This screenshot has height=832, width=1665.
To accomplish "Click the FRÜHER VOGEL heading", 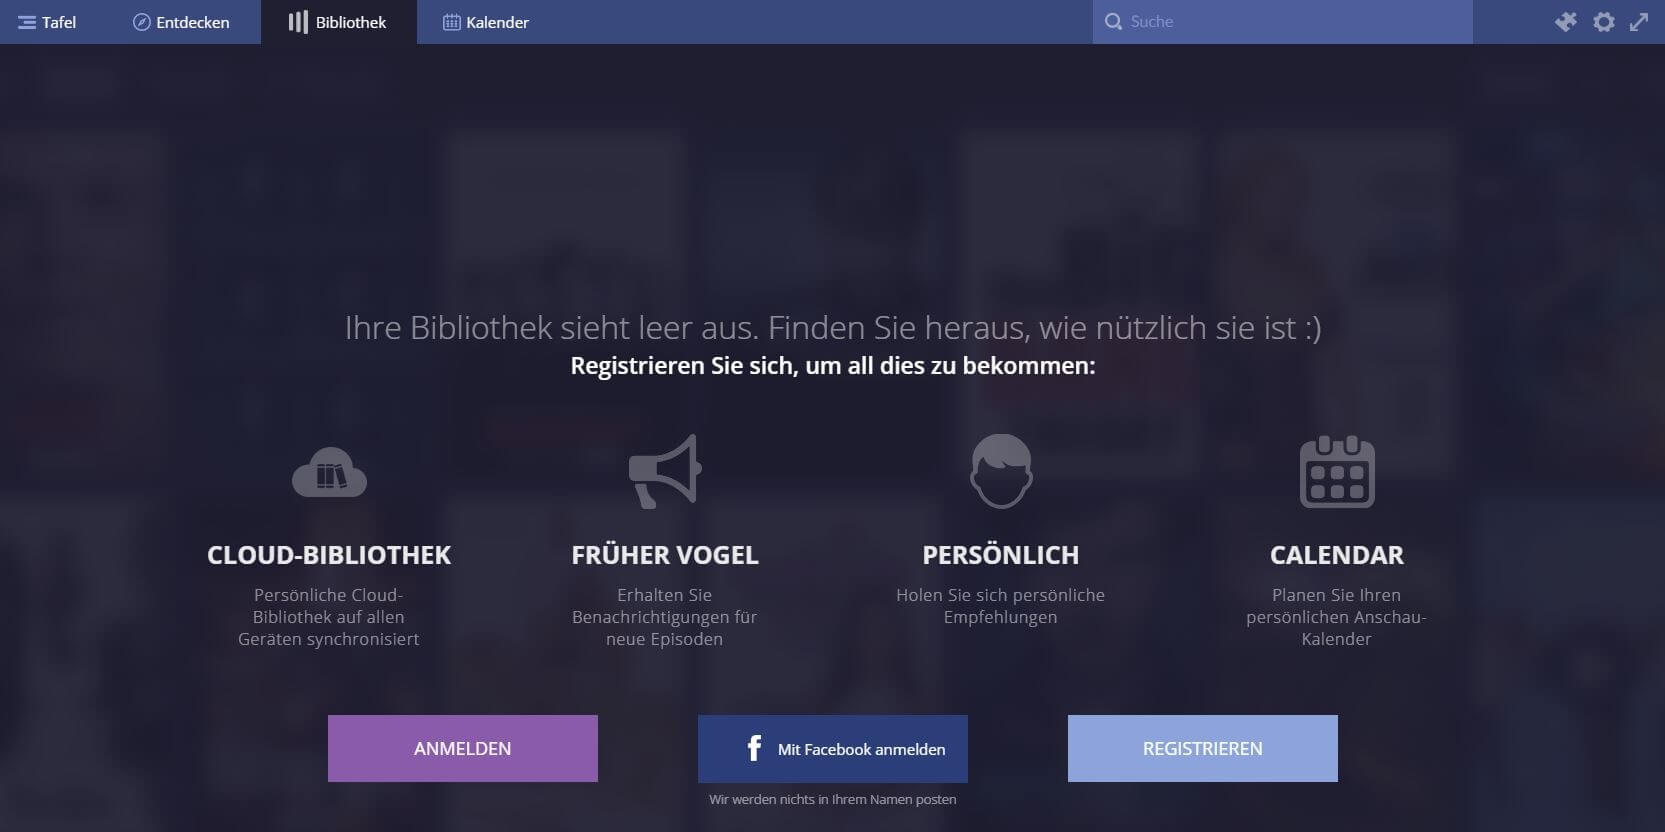I will pos(665,555).
